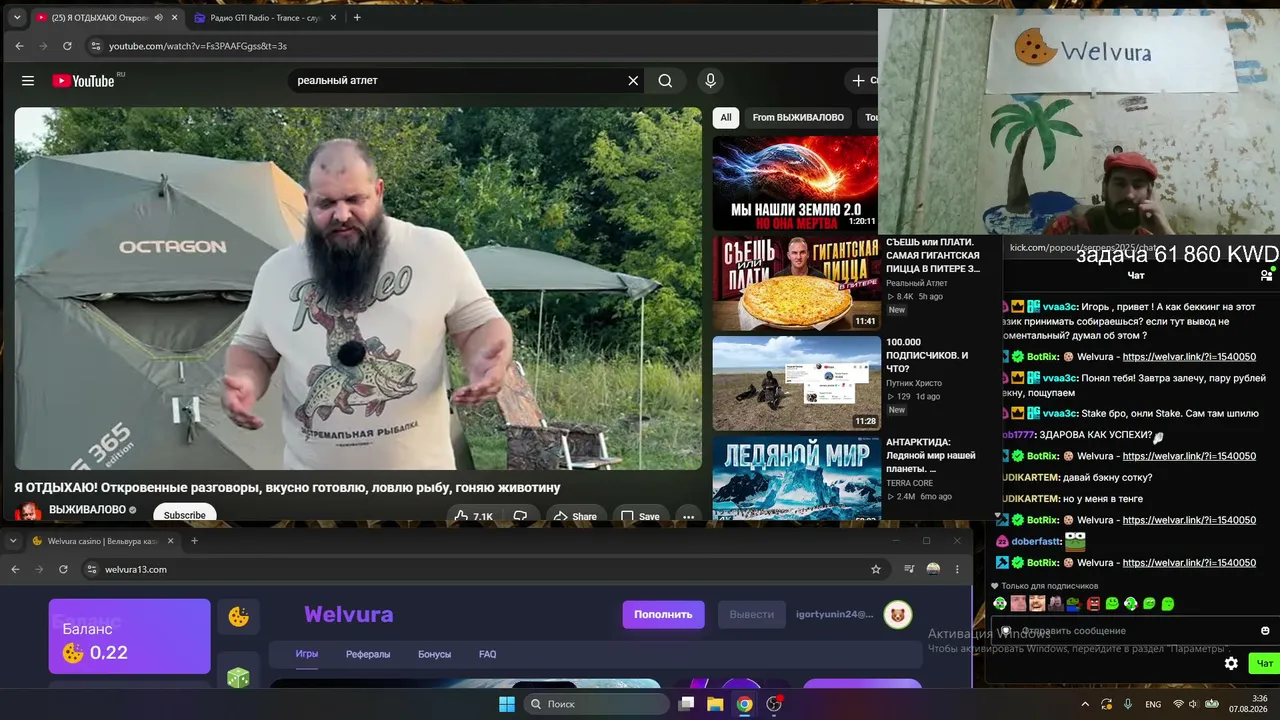This screenshot has height=720, width=1280.
Task: Save the video to a playlist
Action: (640, 516)
